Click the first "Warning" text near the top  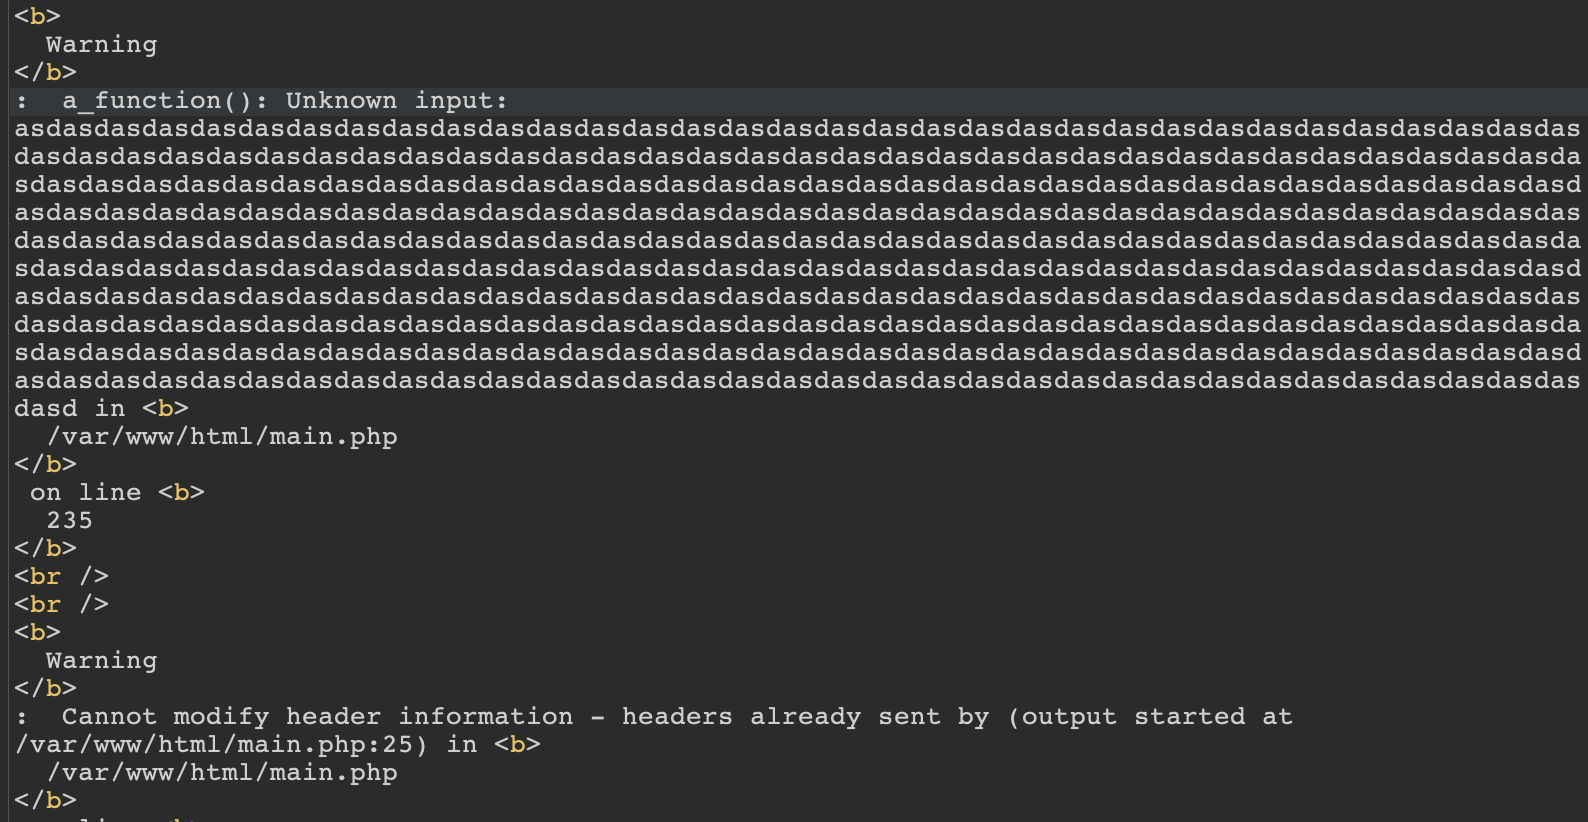(x=101, y=45)
